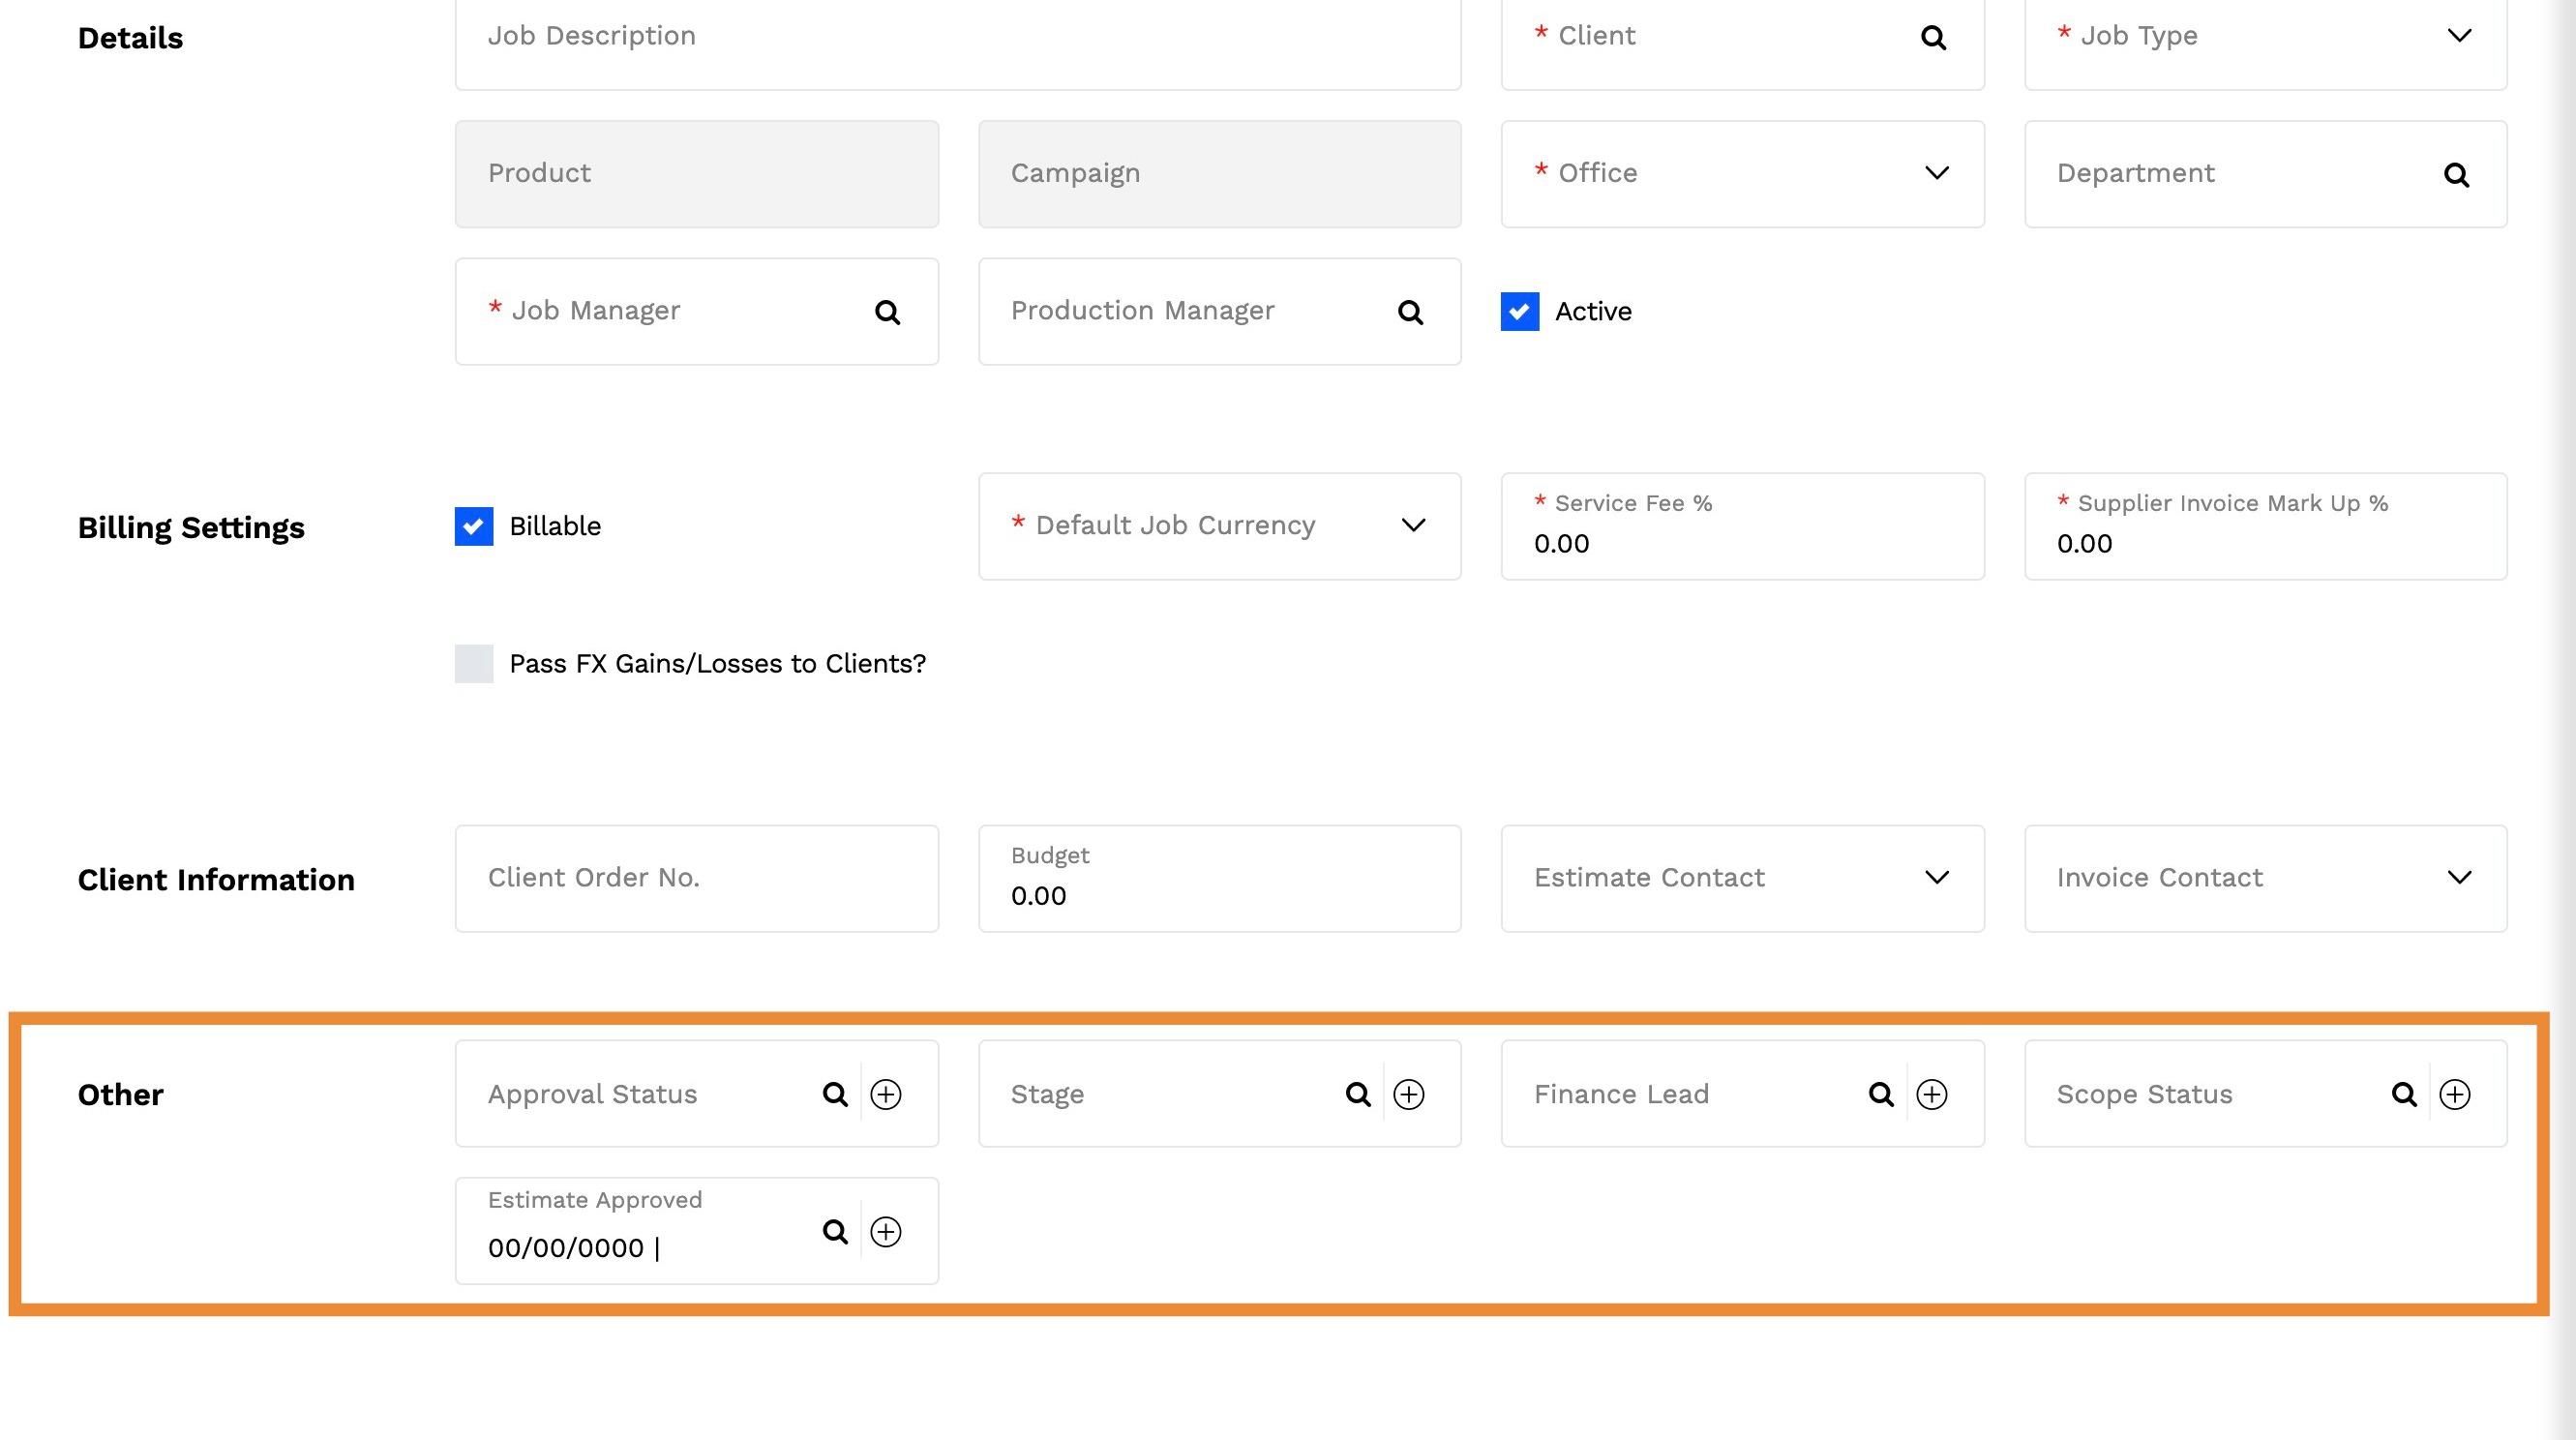This screenshot has height=1440, width=2576.
Task: Expand the Estimate Contact dropdown
Action: click(1937, 877)
